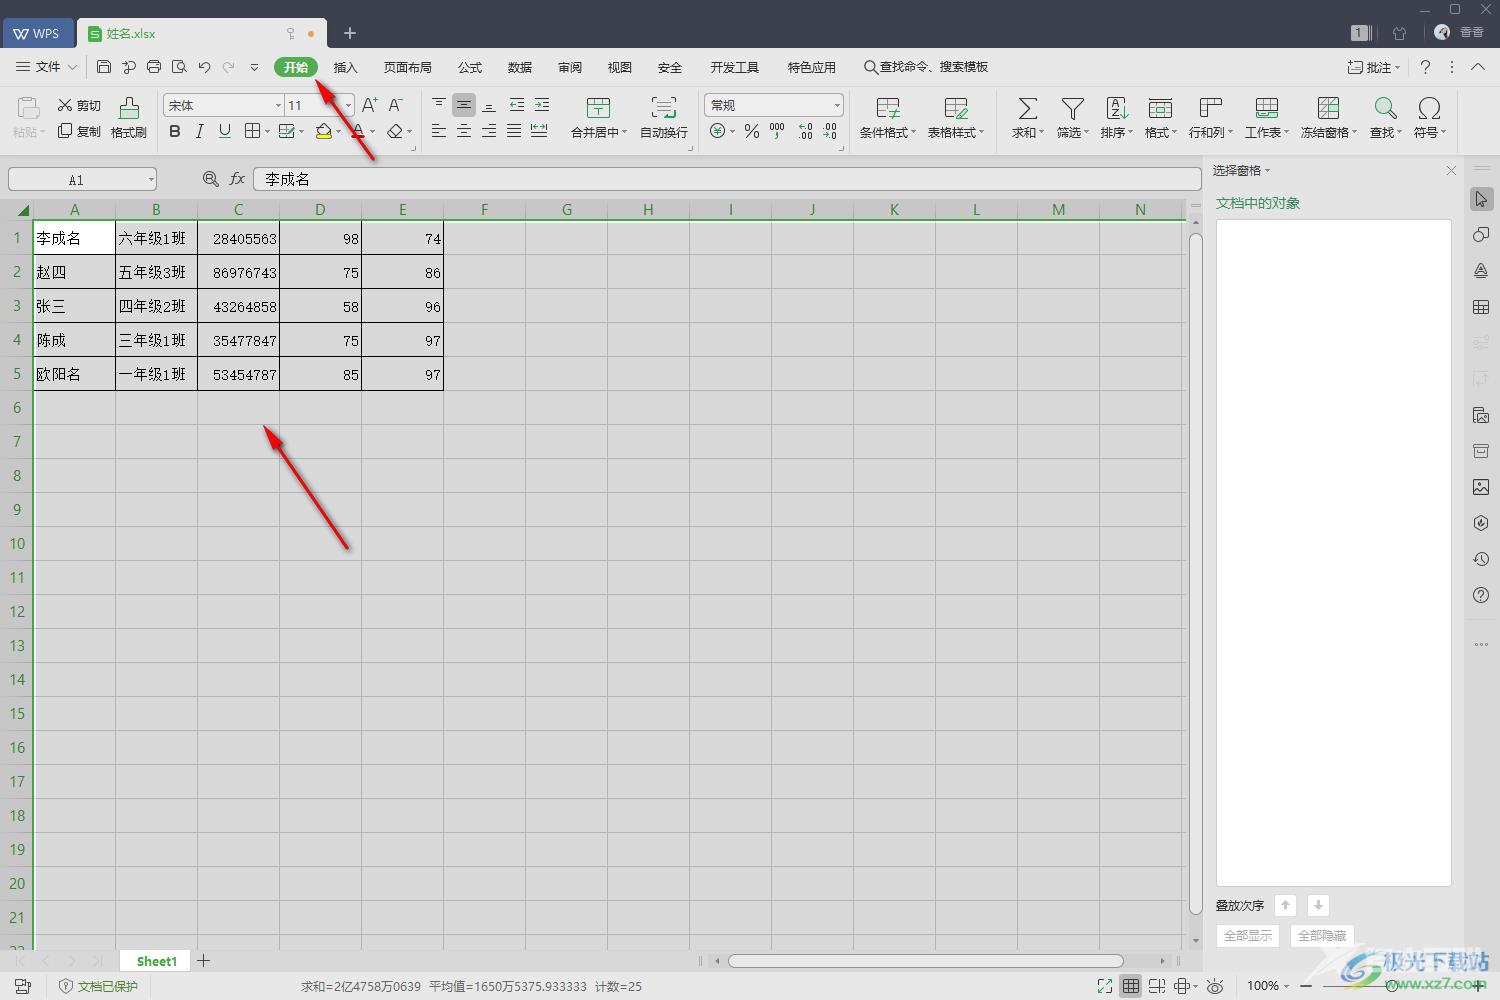
Task: Open the 公式 (Formulas) tab
Action: point(470,67)
